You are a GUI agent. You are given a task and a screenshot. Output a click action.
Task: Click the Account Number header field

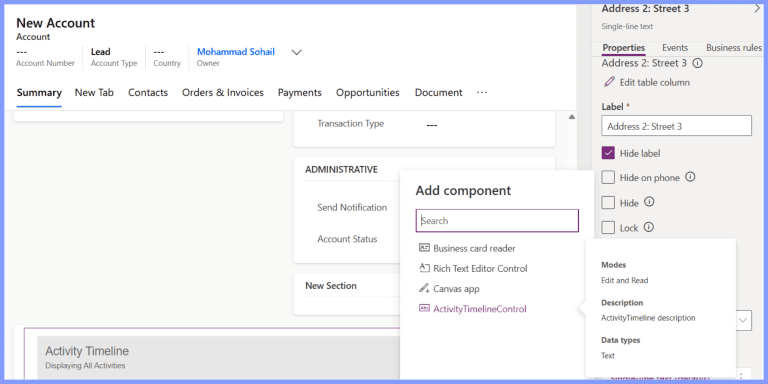tap(45, 57)
